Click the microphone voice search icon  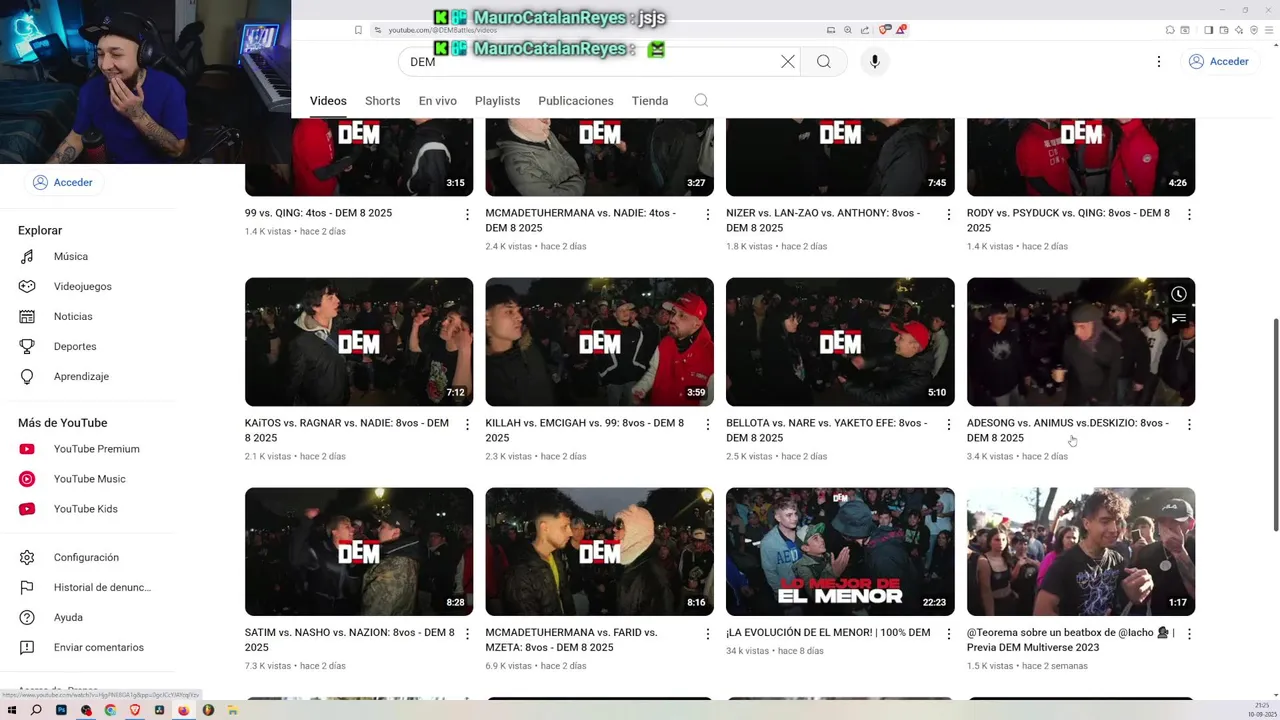coord(875,62)
